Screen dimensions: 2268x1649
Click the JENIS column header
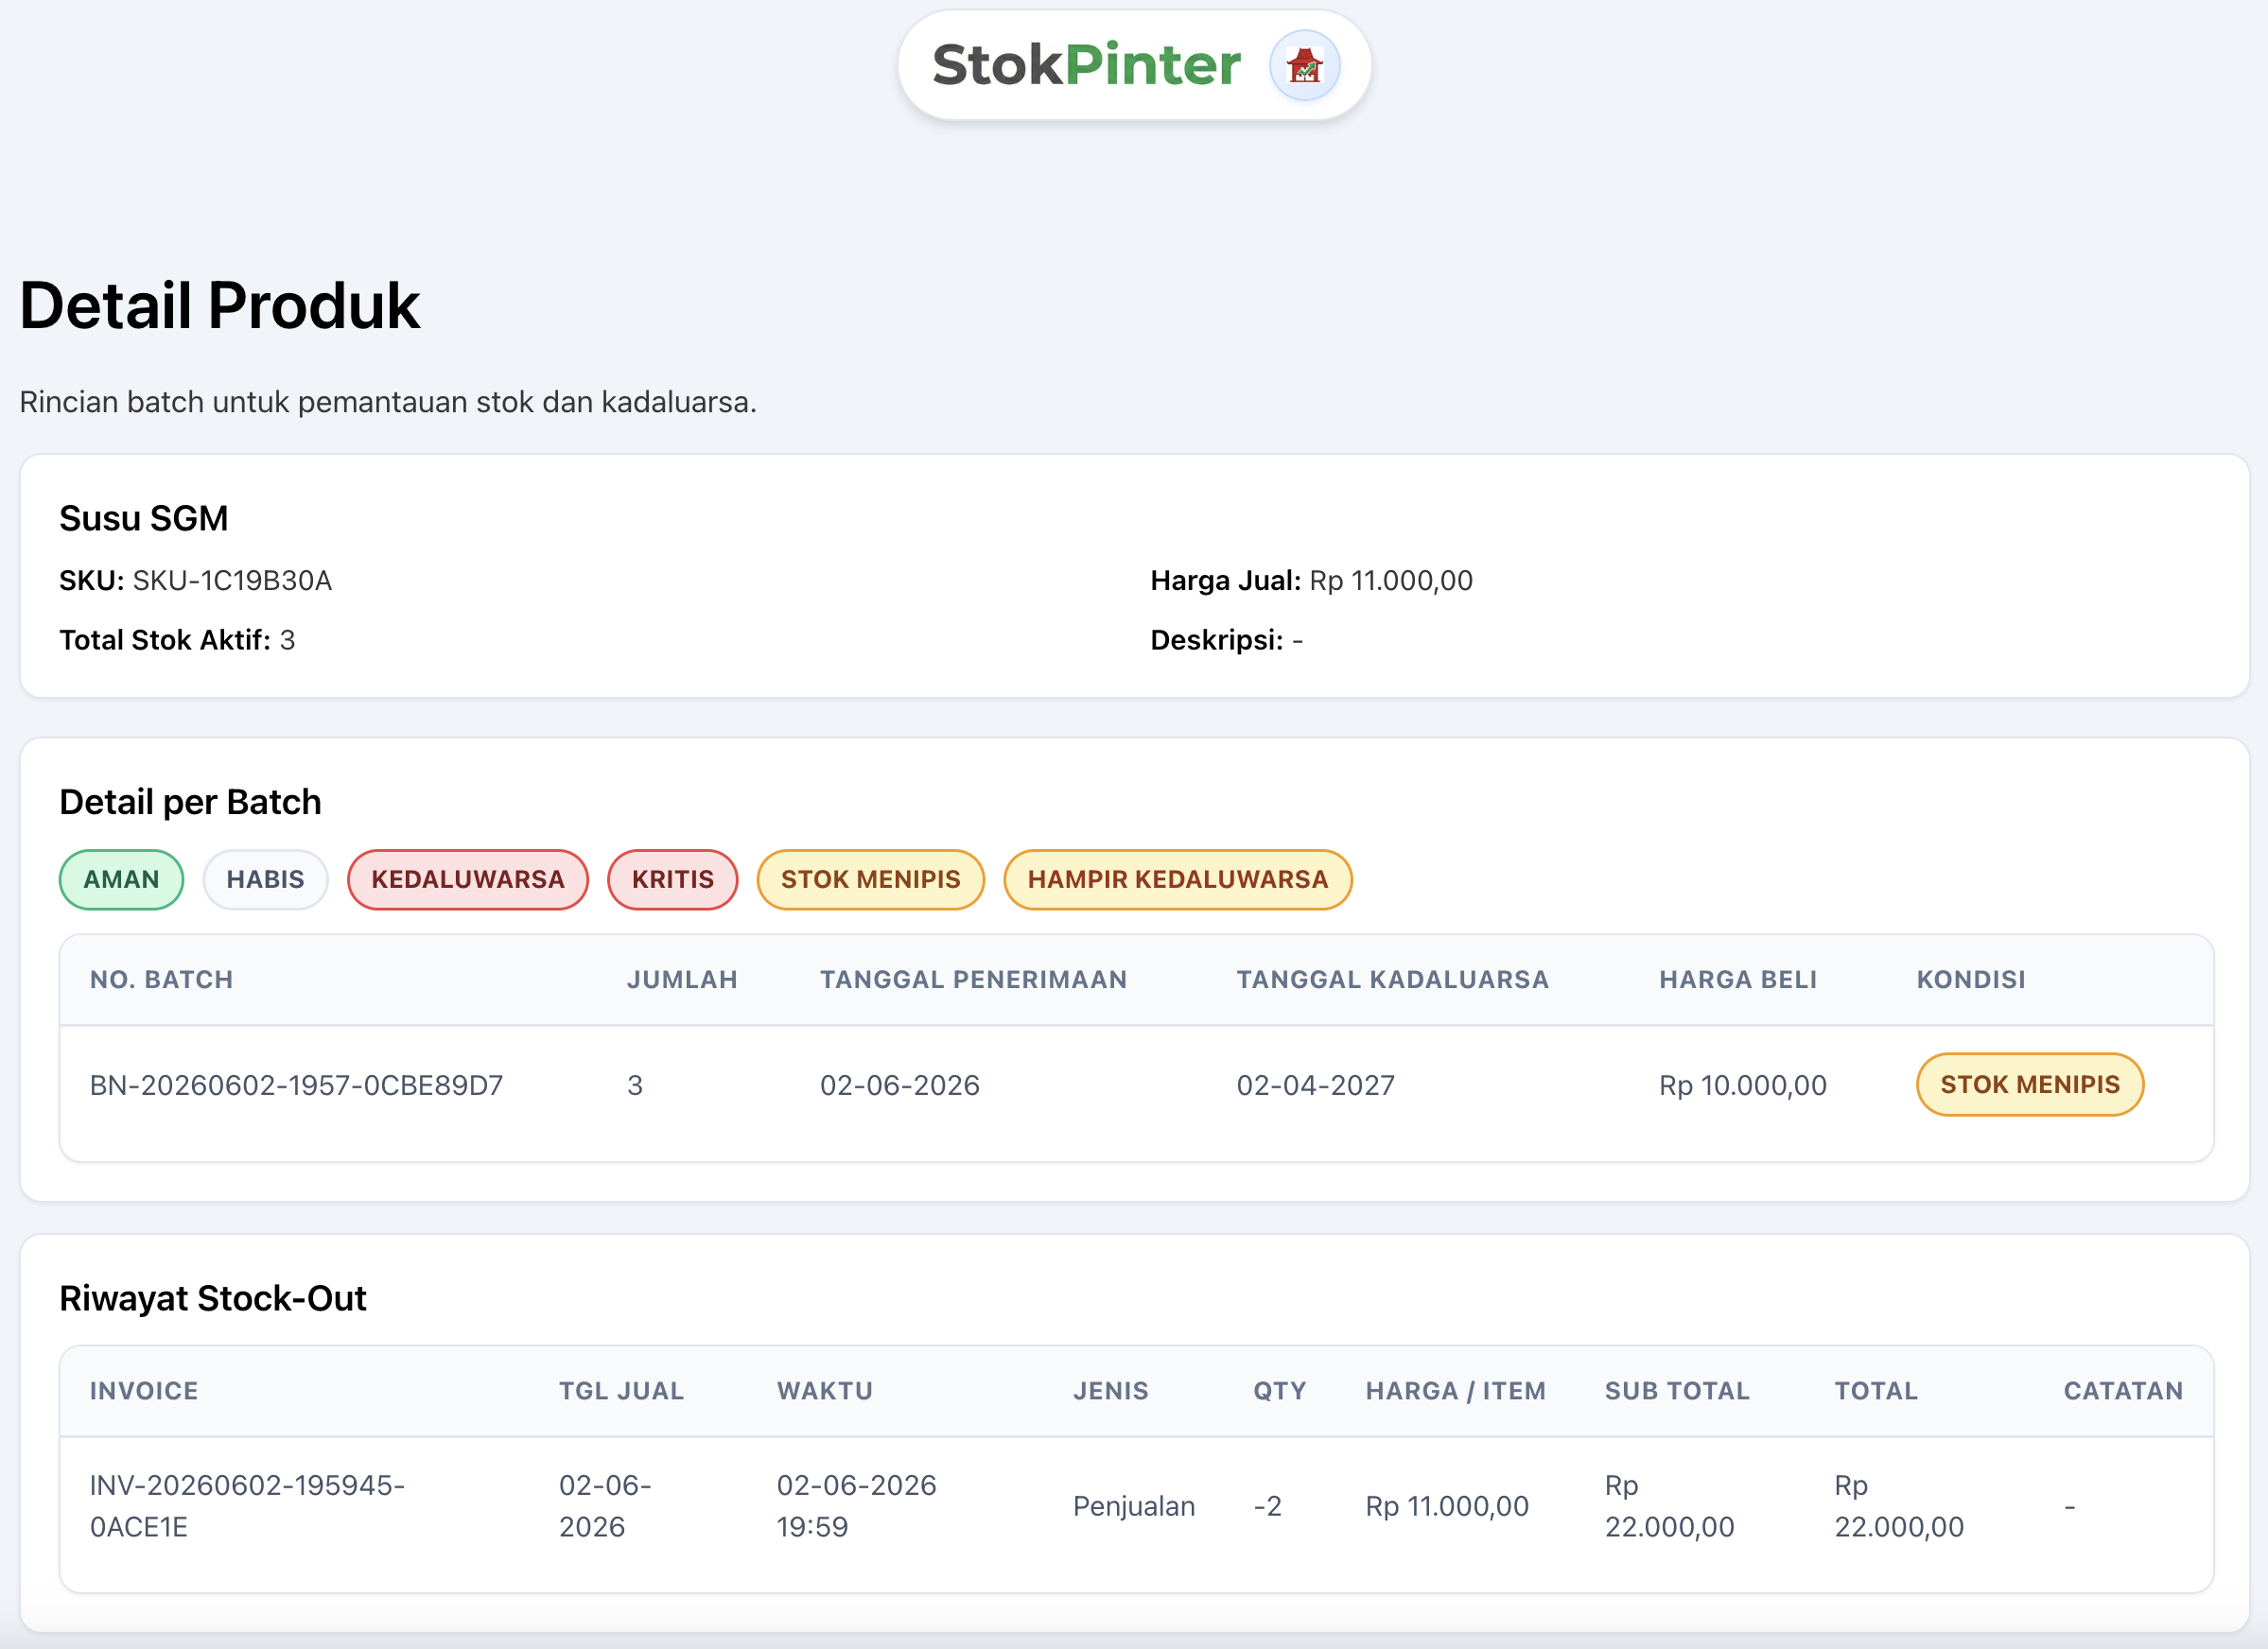click(x=1110, y=1390)
